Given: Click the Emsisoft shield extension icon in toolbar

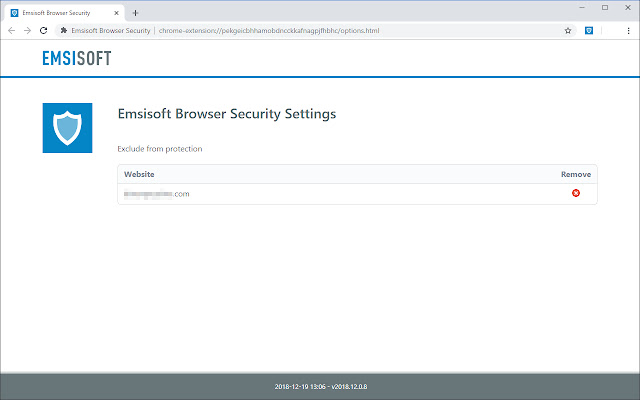Looking at the screenshot, I should click(x=590, y=31).
